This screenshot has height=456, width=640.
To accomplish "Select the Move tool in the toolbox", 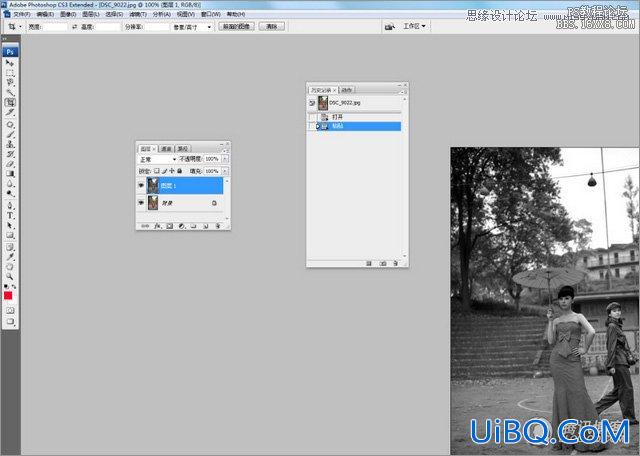I will coord(10,63).
